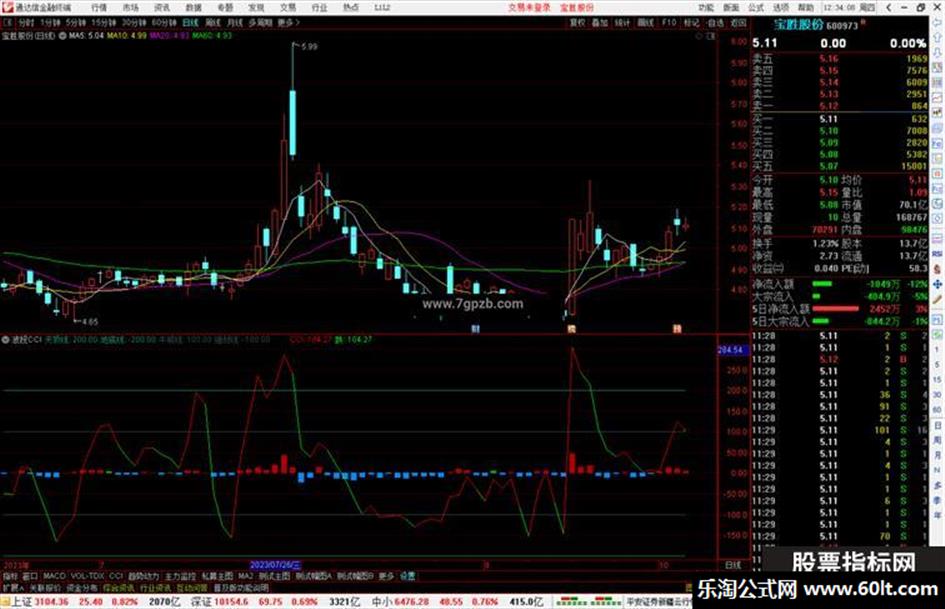Viewport: 945px width, 609px height.
Task: Switch chart to 分时 period
Action: pos(26,22)
